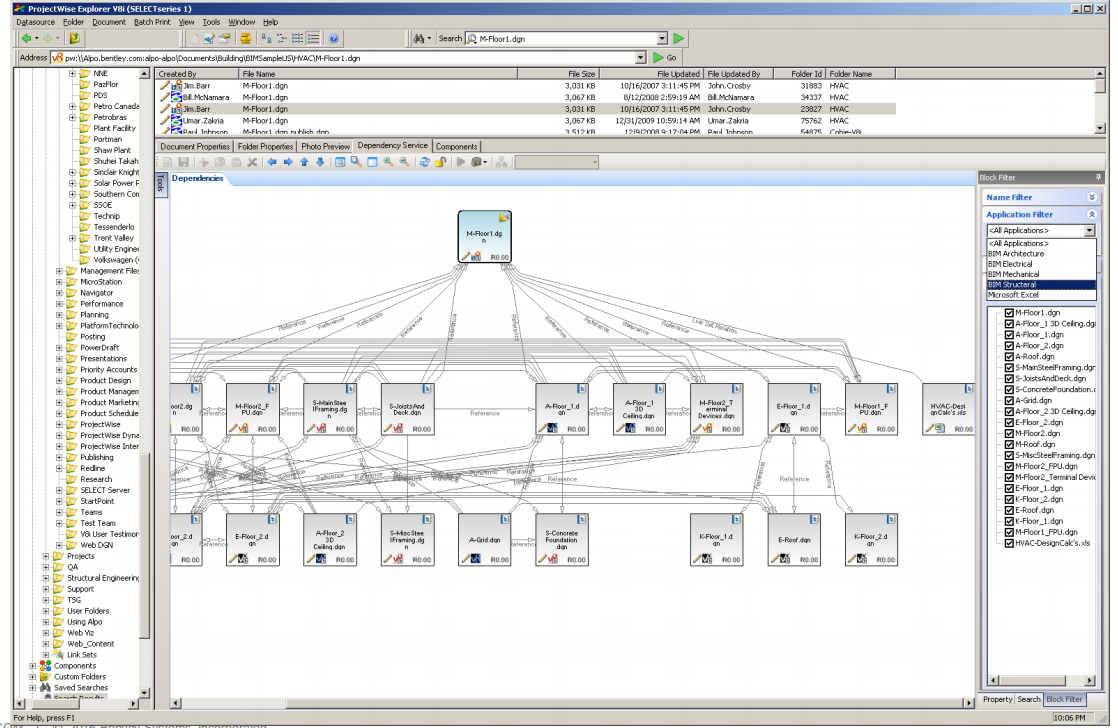Collapse the Application Filter section chevron
The width and height of the screenshot is (1118, 728).
point(1092,215)
